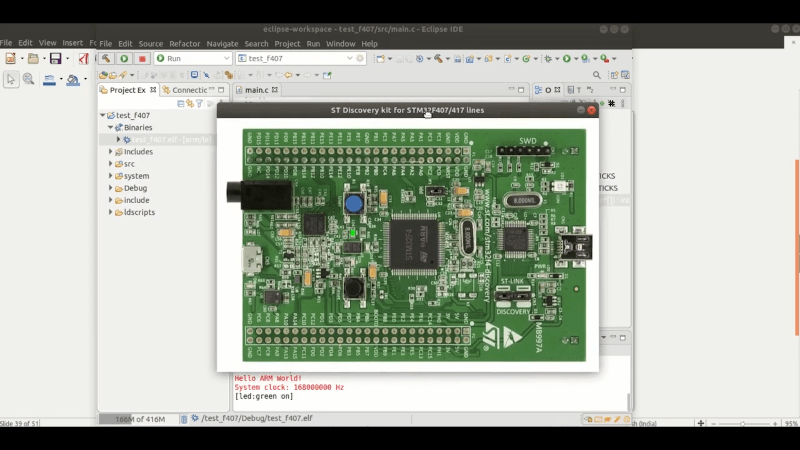This screenshot has height=450, width=800.
Task: Click the Search magnifier icon in toolbar
Action: (597, 75)
